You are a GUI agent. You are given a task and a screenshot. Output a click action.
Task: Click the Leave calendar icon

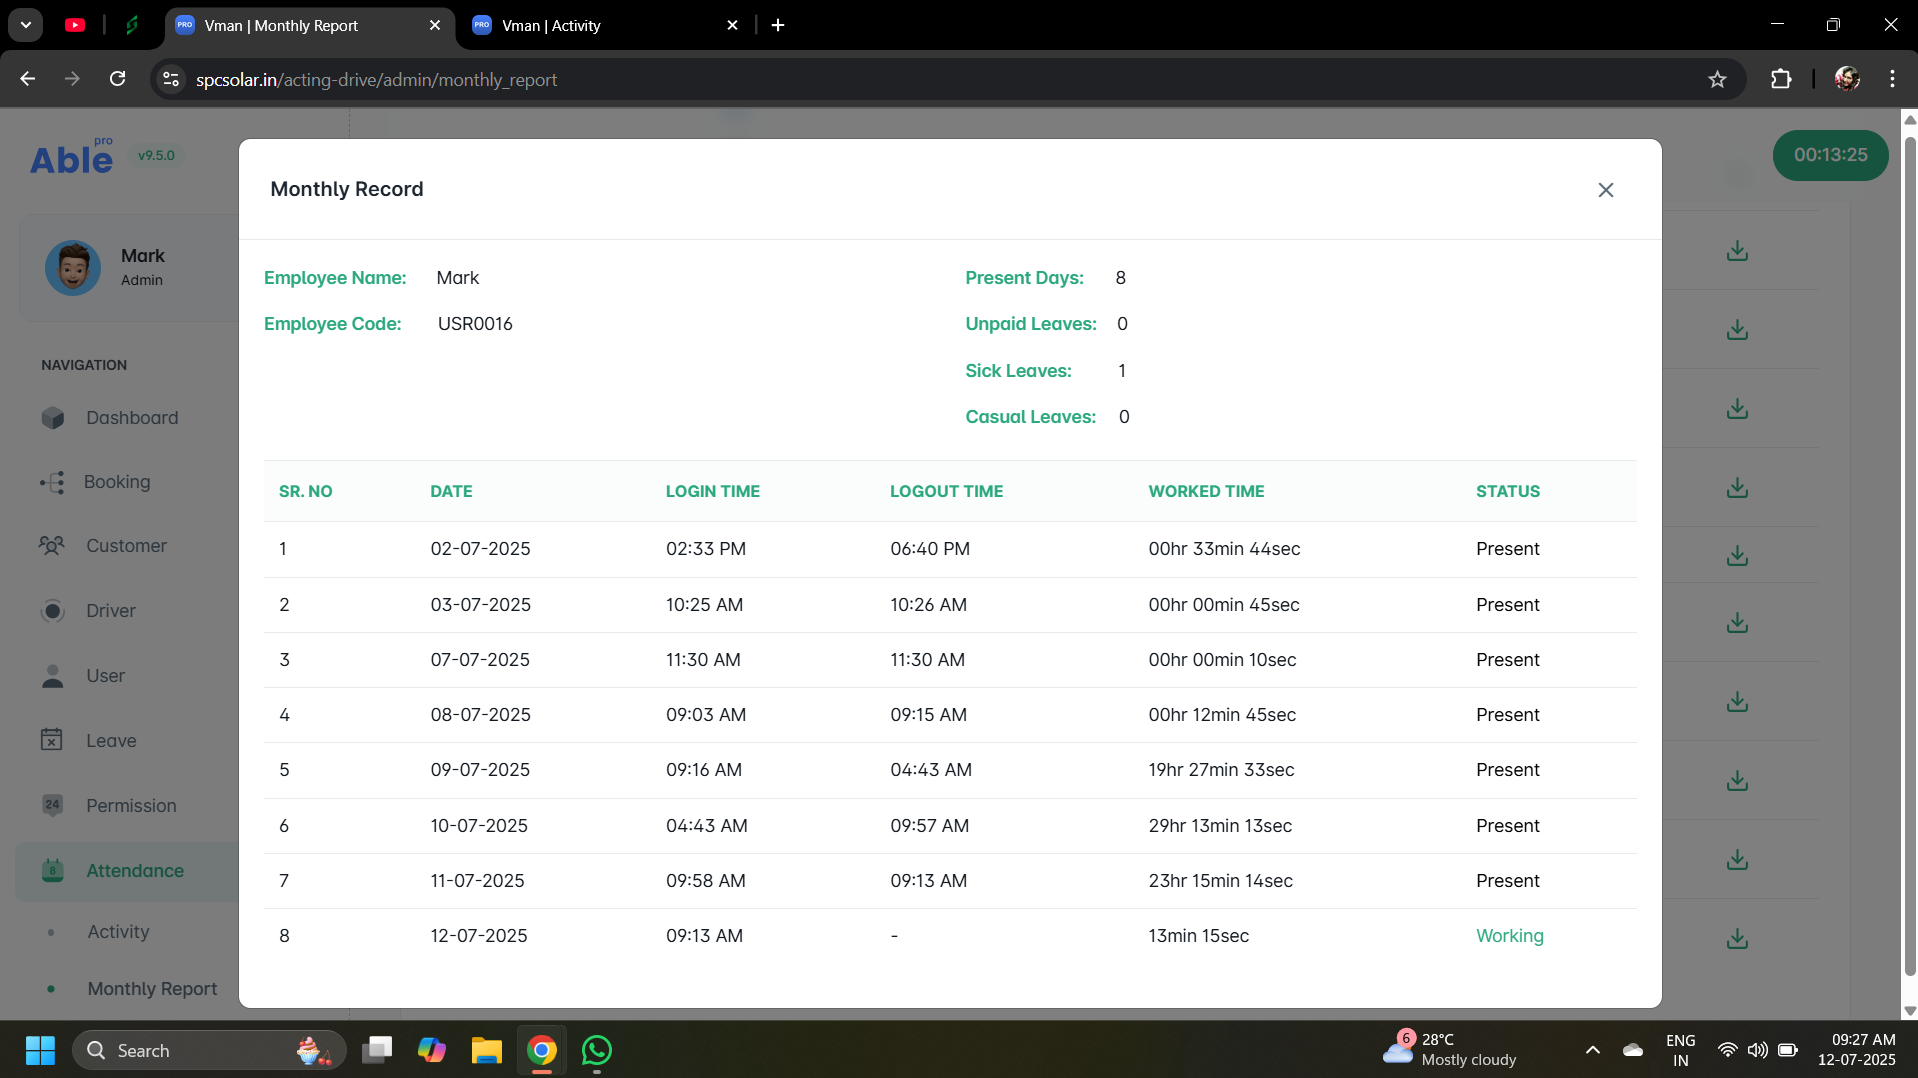click(x=52, y=740)
